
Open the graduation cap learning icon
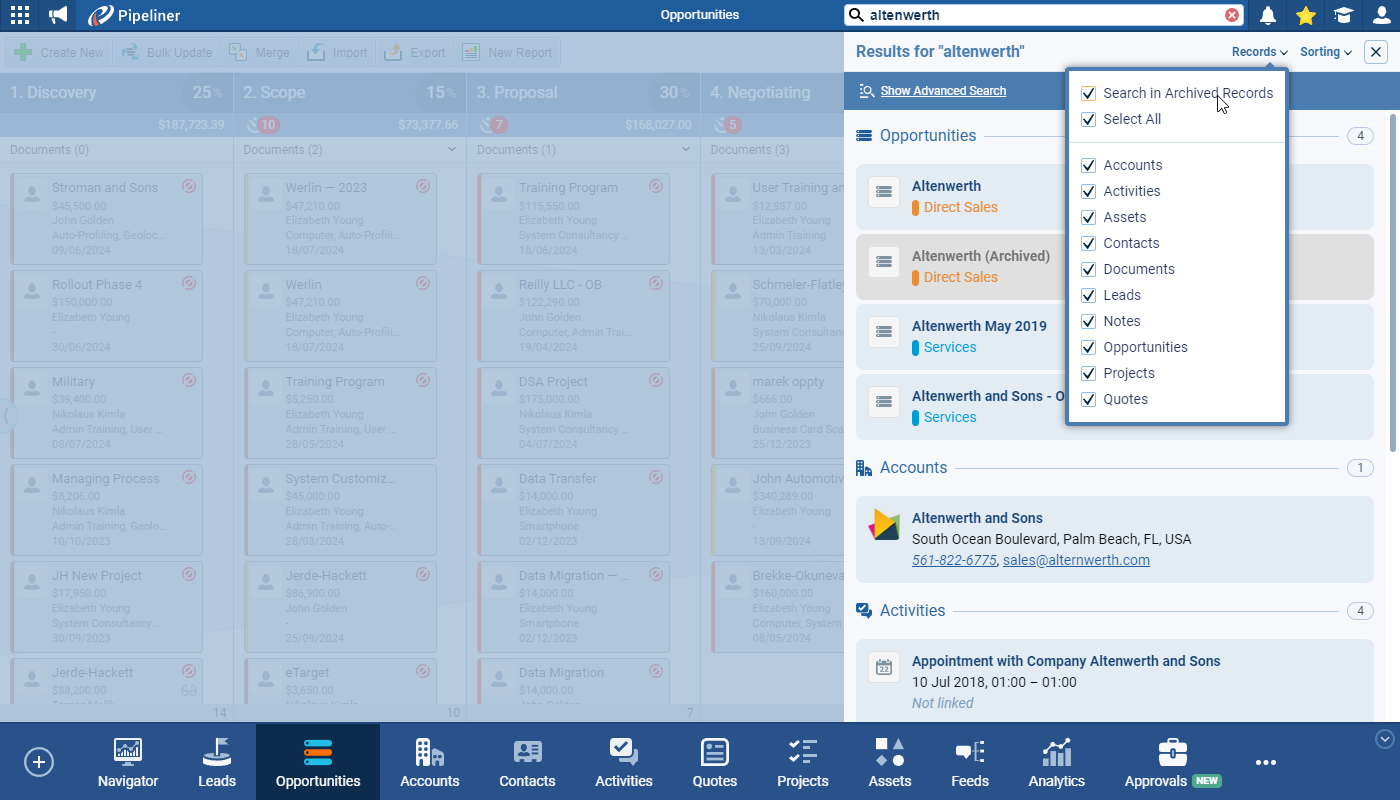1343,15
